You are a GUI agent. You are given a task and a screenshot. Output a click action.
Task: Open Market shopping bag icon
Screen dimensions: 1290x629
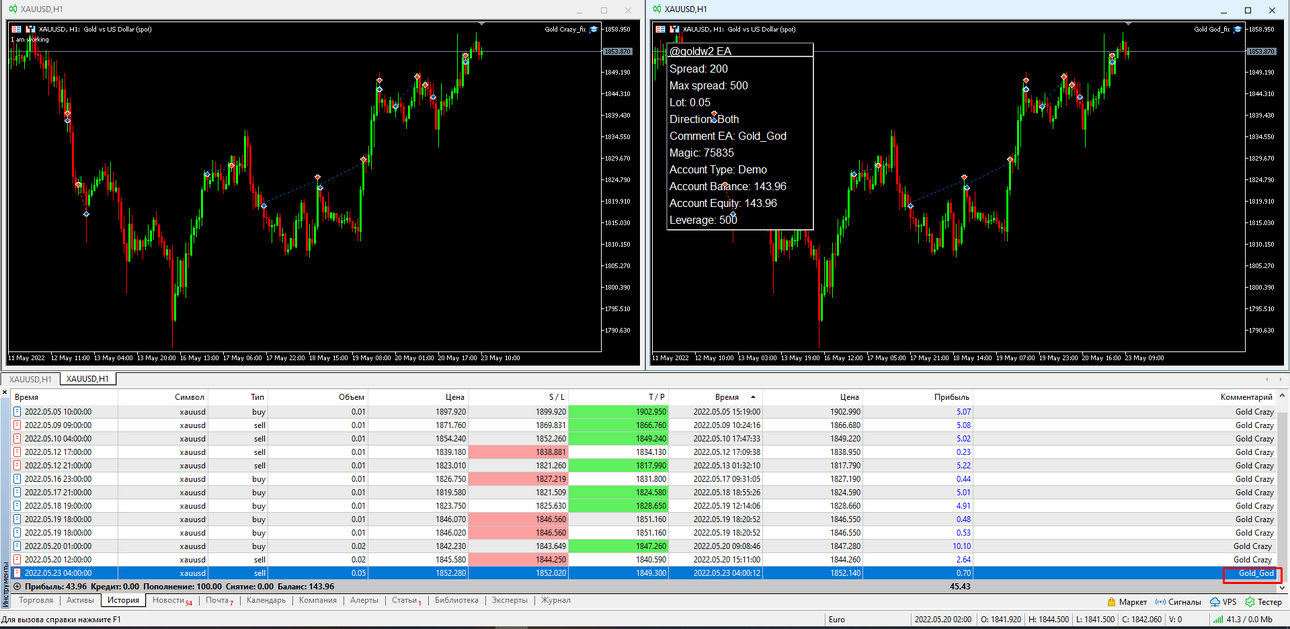pos(1111,602)
